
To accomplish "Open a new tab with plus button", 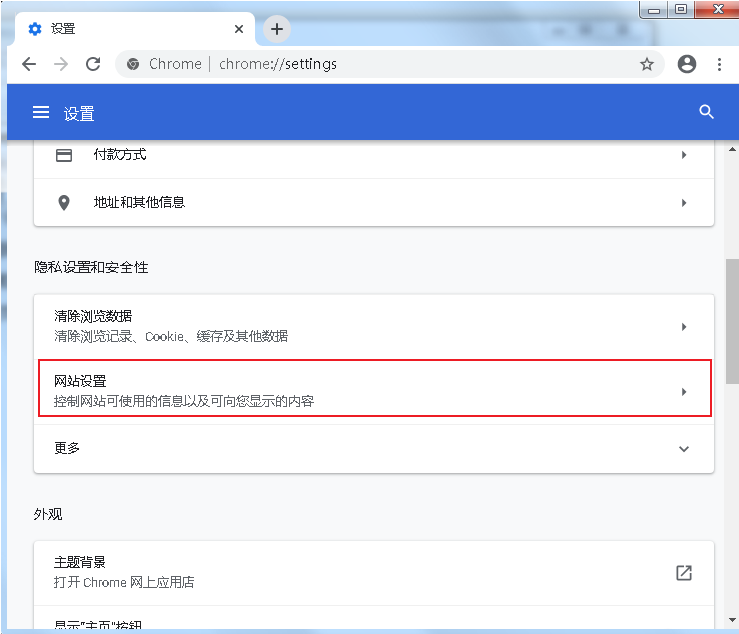I will (277, 29).
